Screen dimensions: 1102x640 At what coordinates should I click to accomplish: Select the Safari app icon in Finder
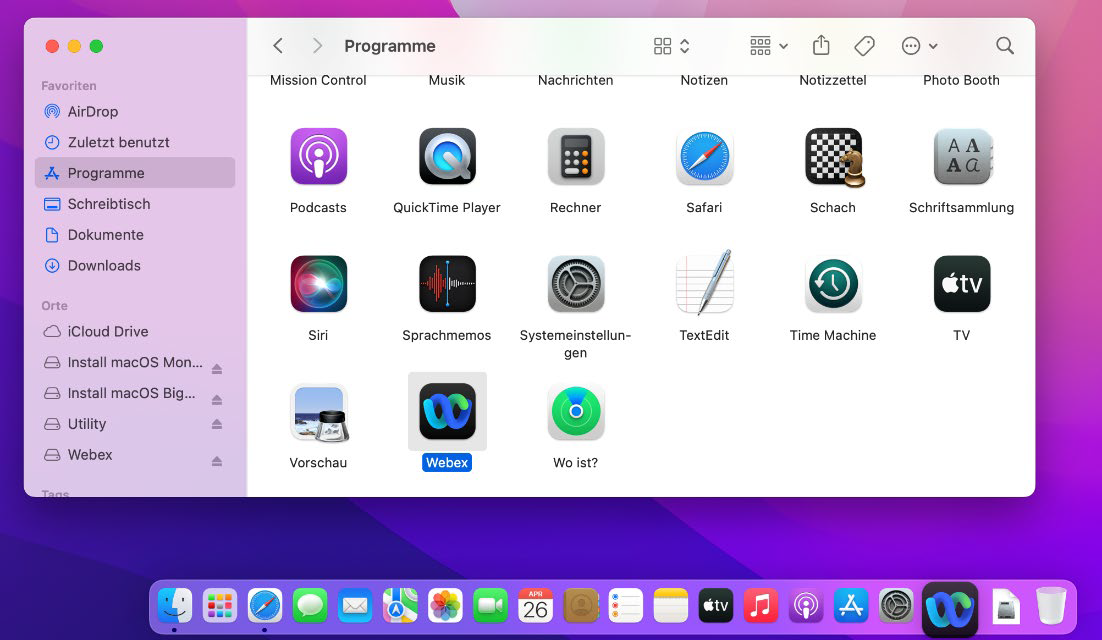pyautogui.click(x=704, y=156)
